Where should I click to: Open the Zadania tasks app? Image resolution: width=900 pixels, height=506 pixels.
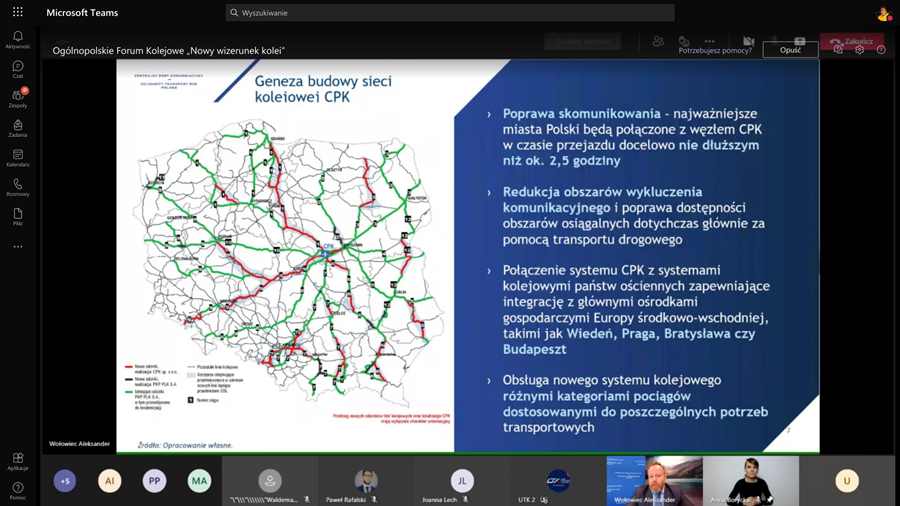coord(18,129)
